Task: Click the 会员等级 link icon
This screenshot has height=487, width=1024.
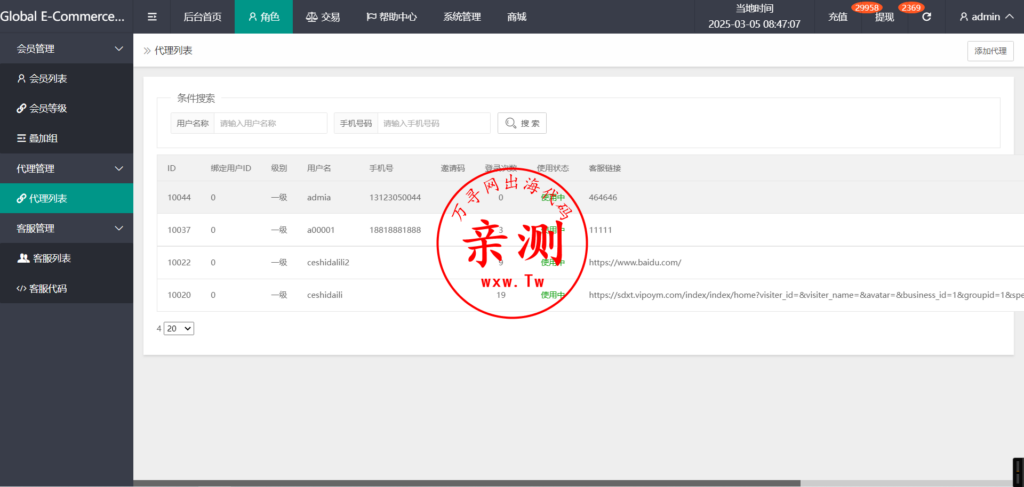Action: (x=22, y=108)
